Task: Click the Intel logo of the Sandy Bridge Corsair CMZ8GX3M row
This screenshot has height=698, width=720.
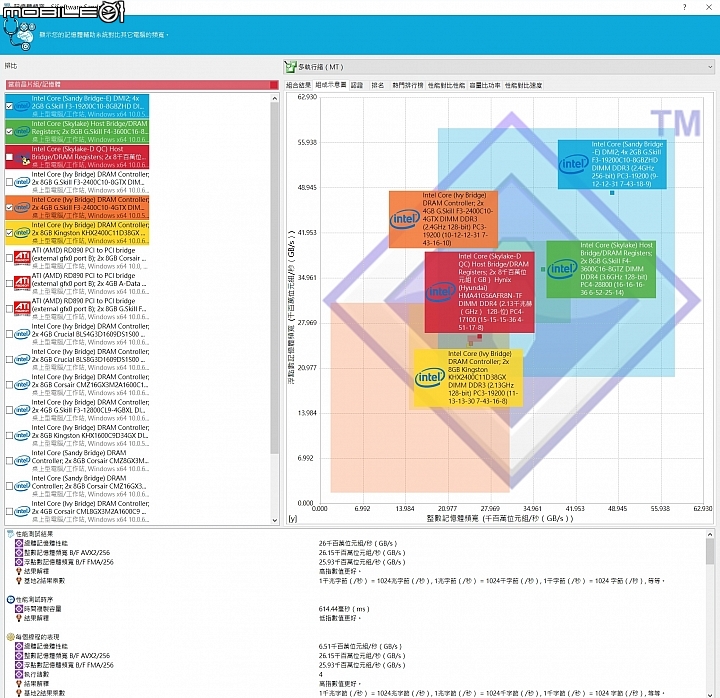Action: 22,461
